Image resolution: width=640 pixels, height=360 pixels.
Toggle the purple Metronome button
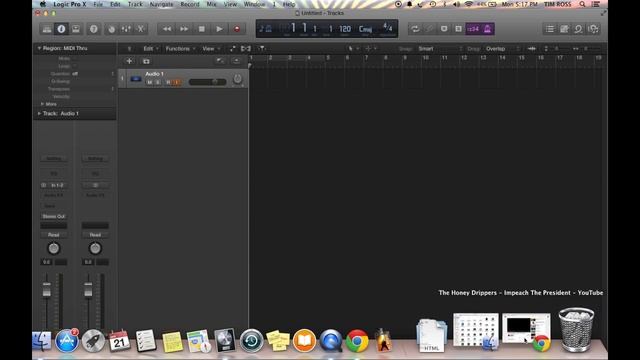pyautogui.click(x=487, y=29)
